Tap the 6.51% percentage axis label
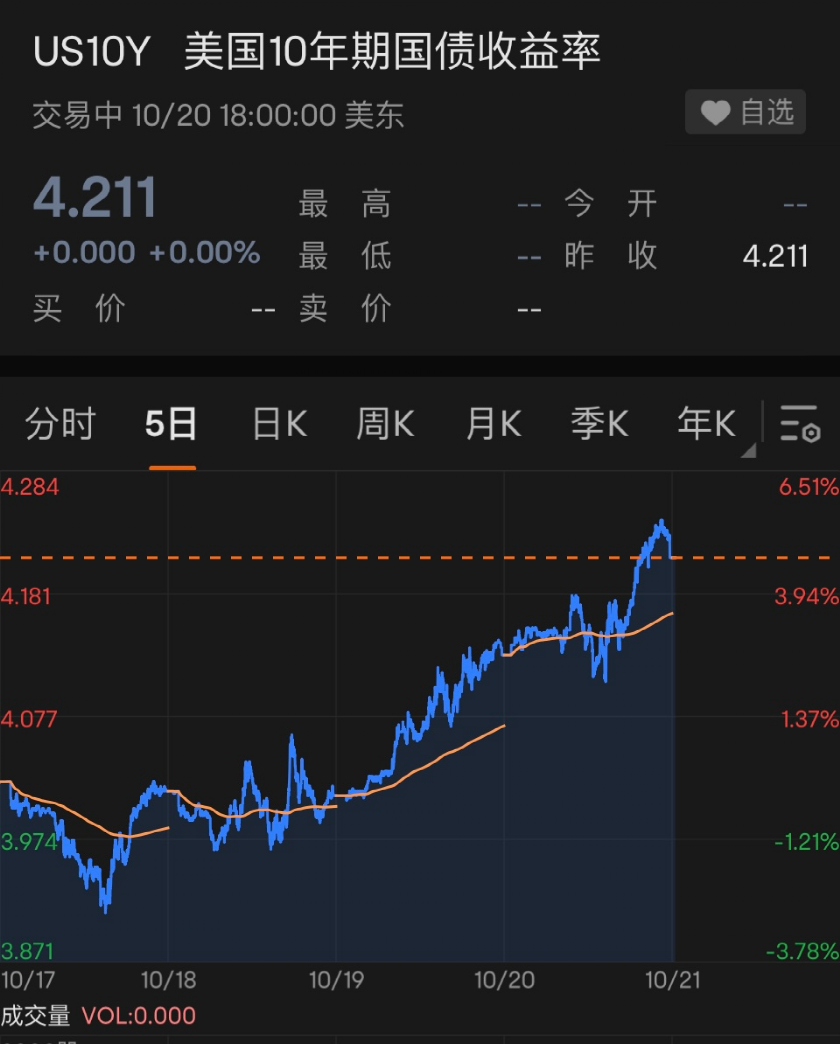Screen dimensions: 840x1044 point(806,487)
